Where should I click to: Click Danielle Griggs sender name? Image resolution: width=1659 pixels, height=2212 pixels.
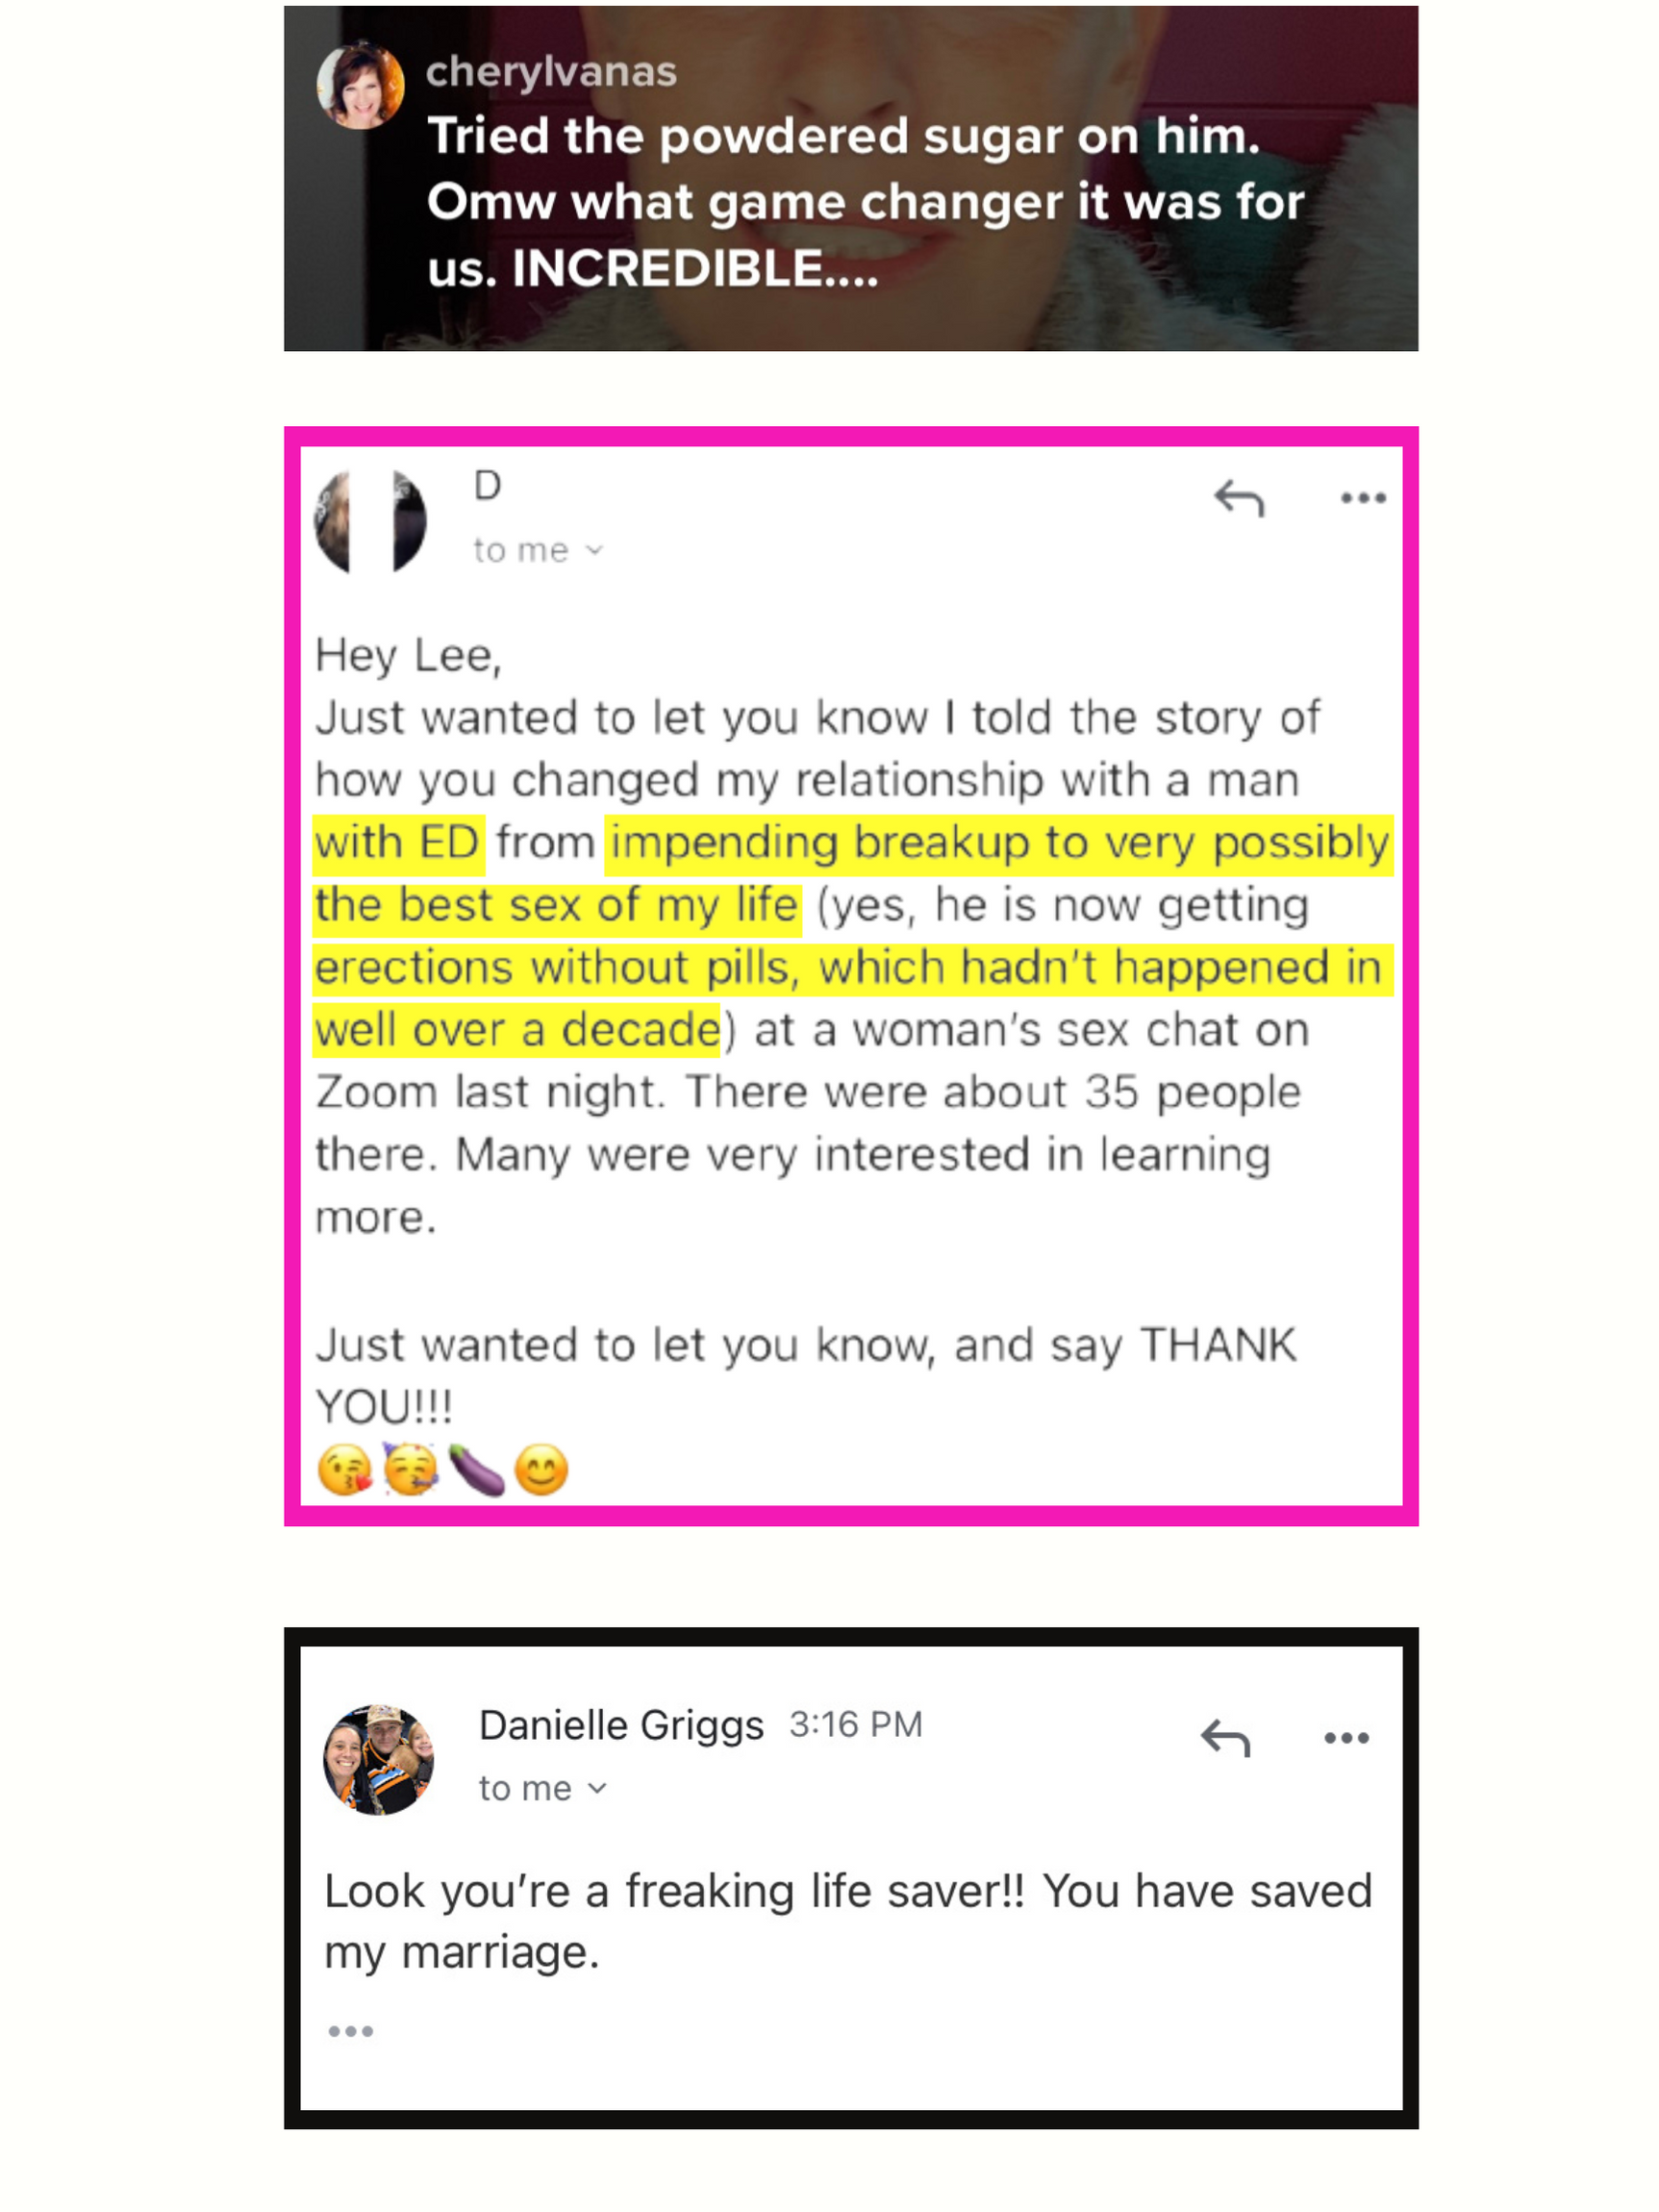[x=621, y=1725]
